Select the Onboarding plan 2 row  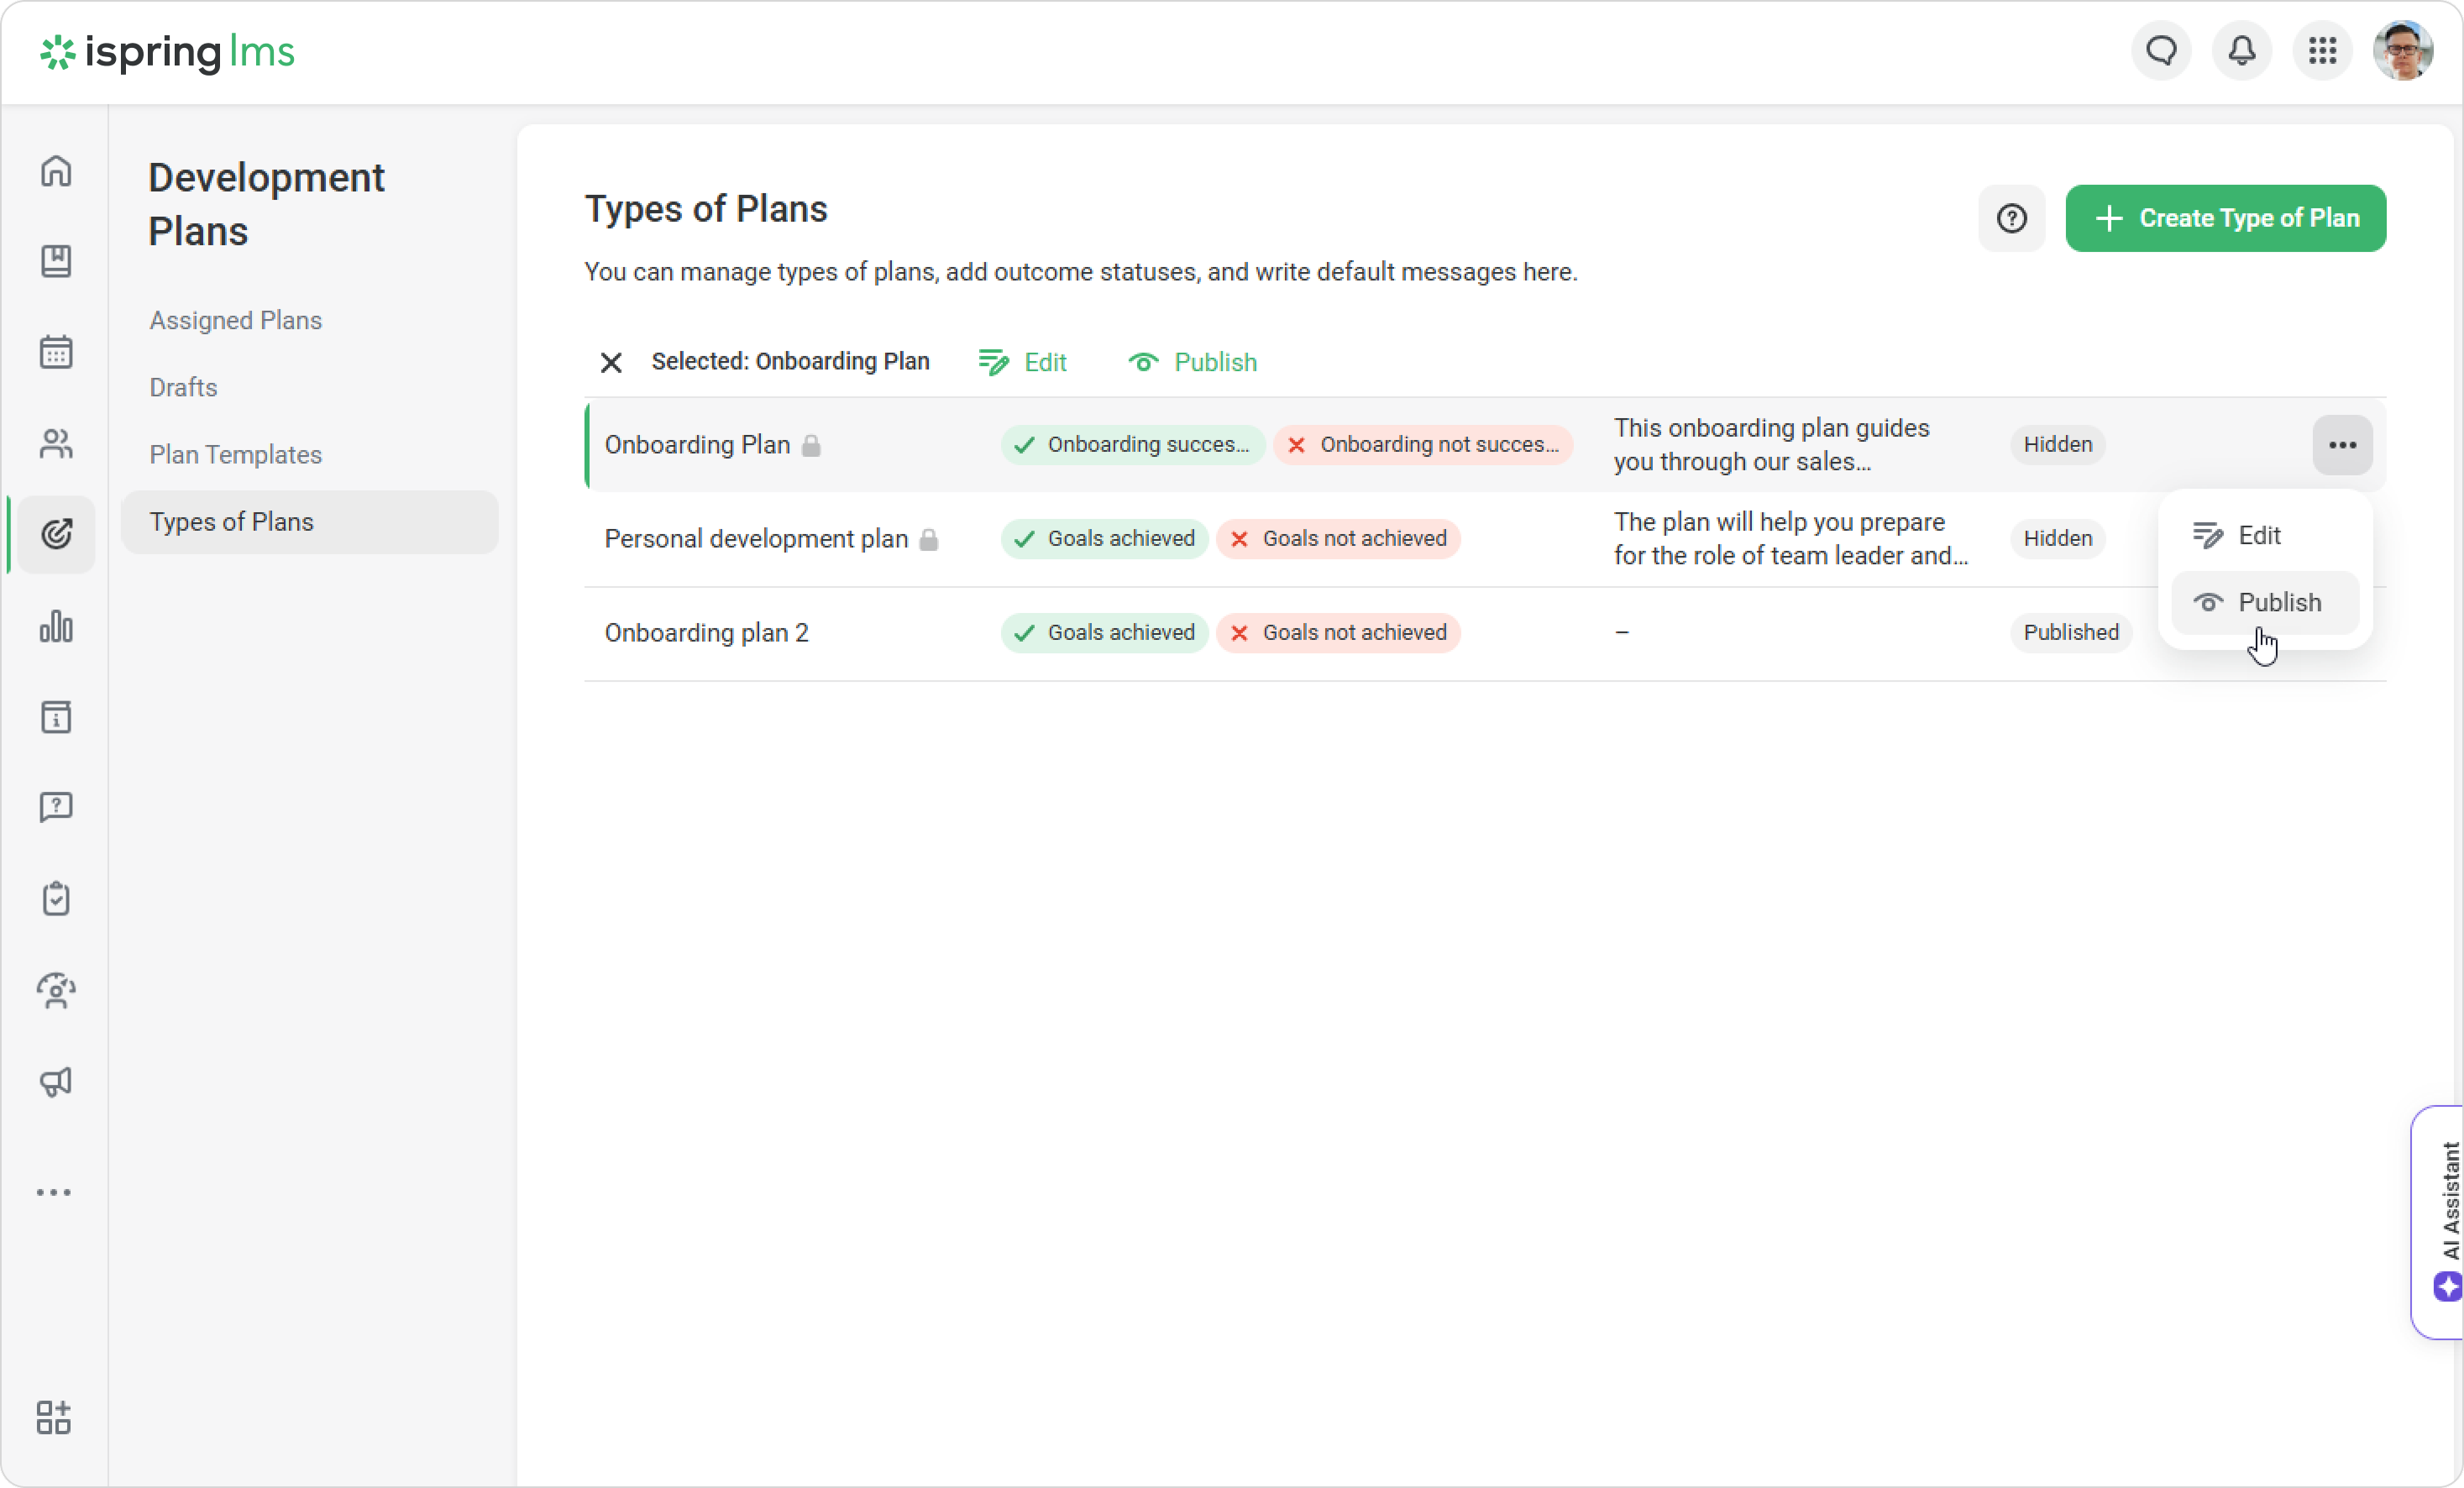[706, 633]
